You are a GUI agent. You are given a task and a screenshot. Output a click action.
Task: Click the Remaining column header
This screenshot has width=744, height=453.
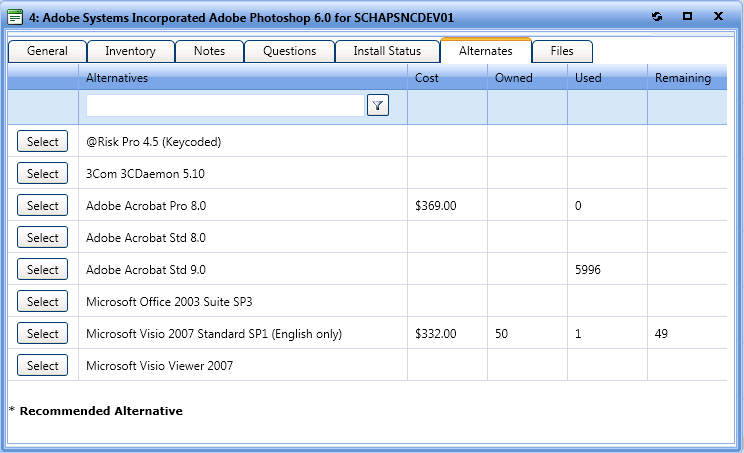(x=687, y=77)
